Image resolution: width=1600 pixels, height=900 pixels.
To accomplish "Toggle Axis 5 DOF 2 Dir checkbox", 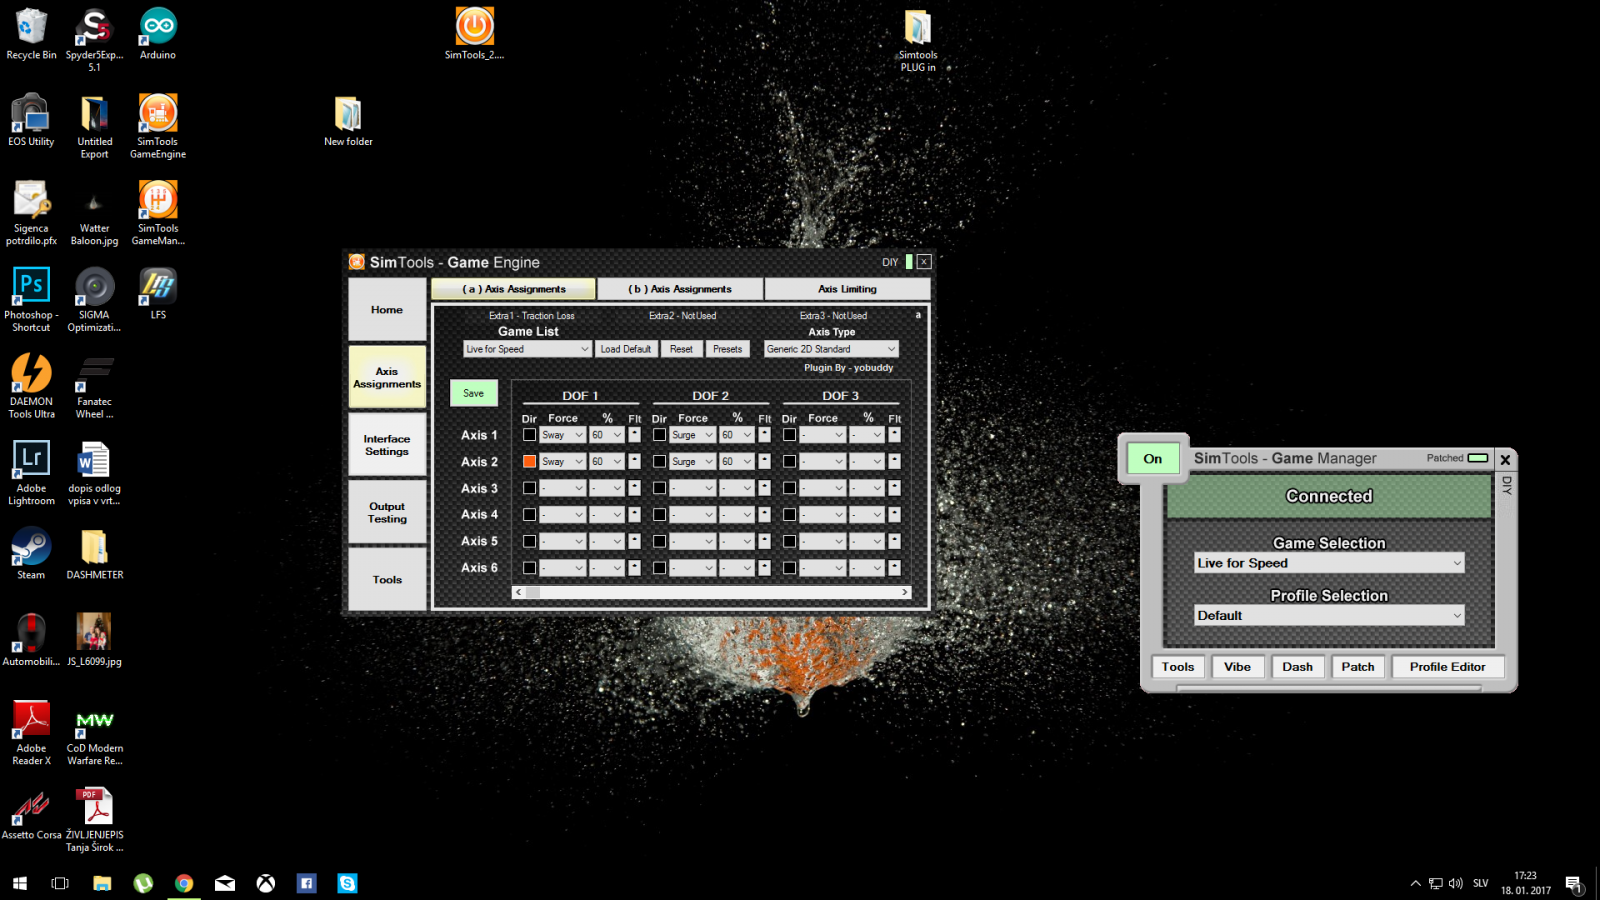I will [660, 541].
